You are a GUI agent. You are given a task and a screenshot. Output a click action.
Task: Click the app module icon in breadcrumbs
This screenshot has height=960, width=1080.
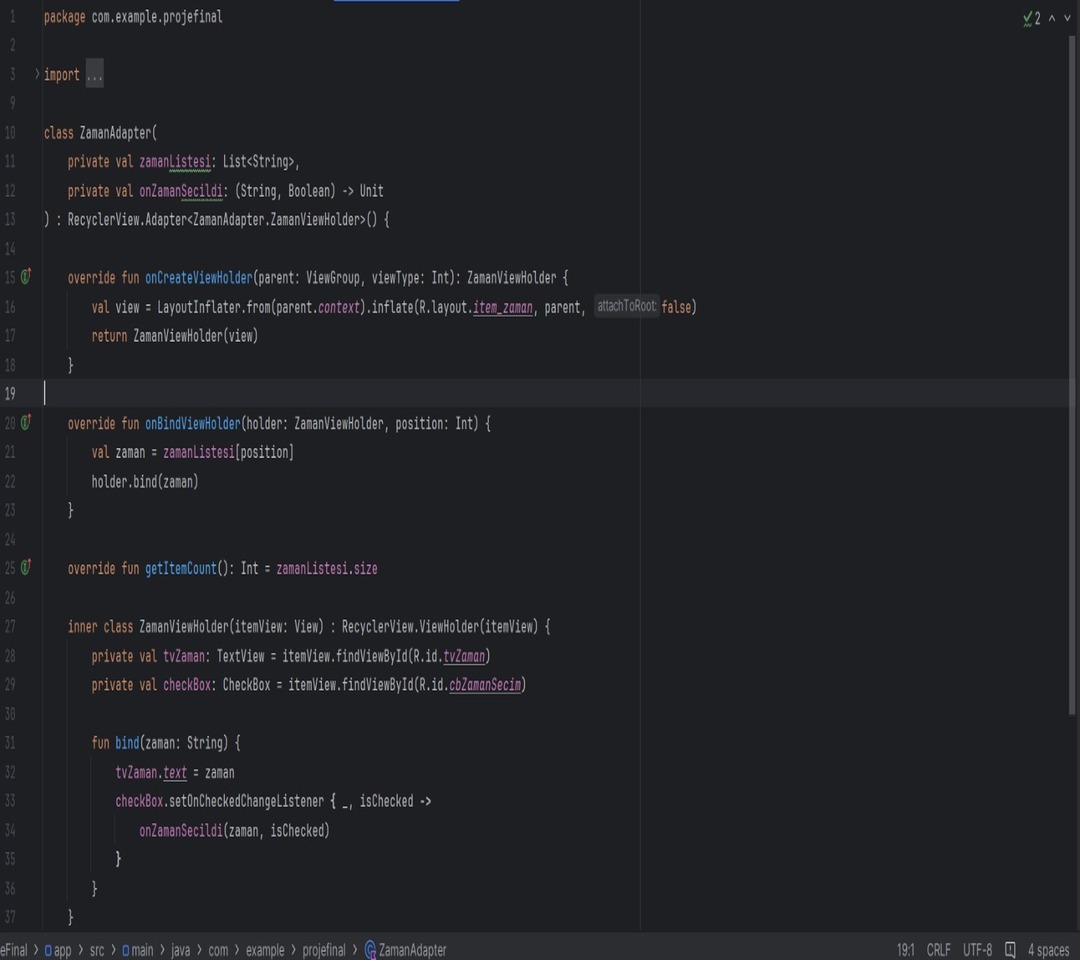tap(48, 950)
